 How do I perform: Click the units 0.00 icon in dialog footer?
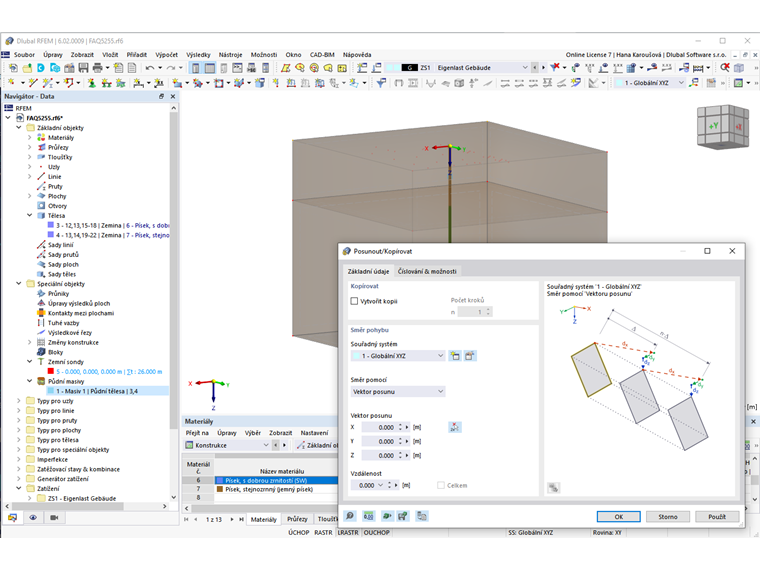coord(368,516)
